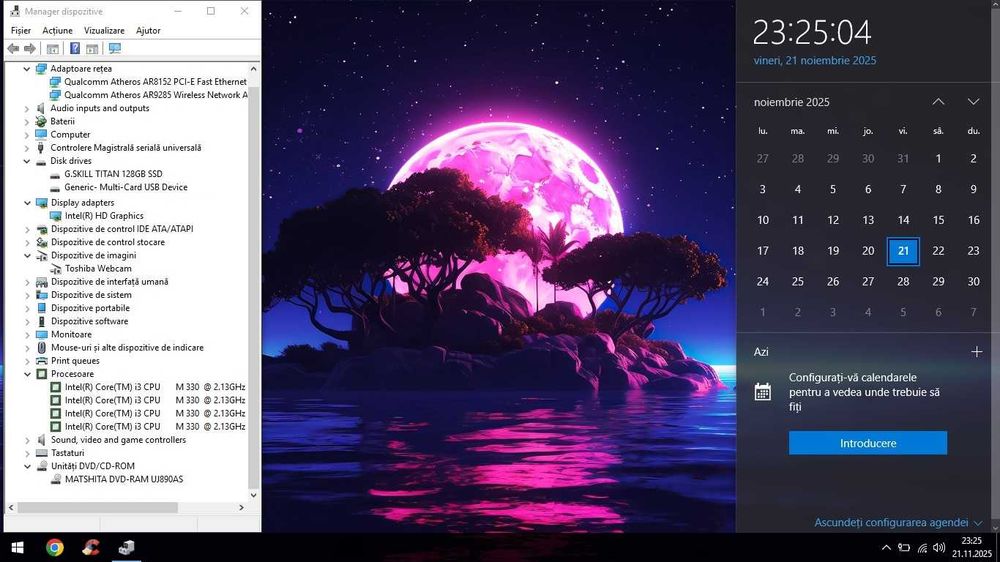Open the Ajutor menu
The image size is (1000, 562).
tap(148, 31)
